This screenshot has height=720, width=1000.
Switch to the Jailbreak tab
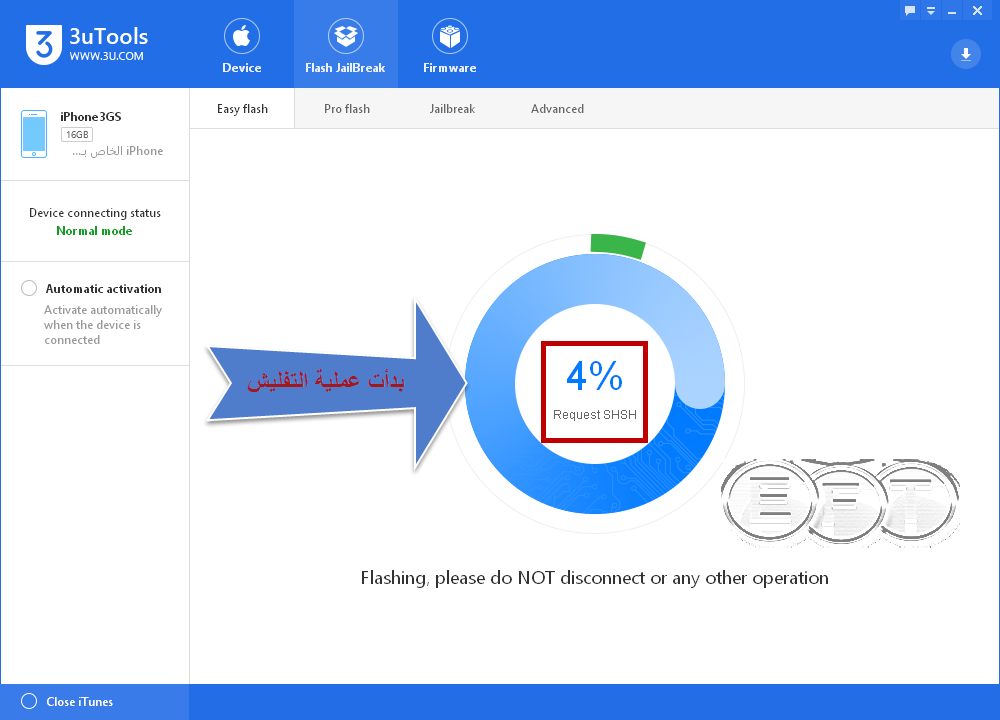[x=452, y=109]
